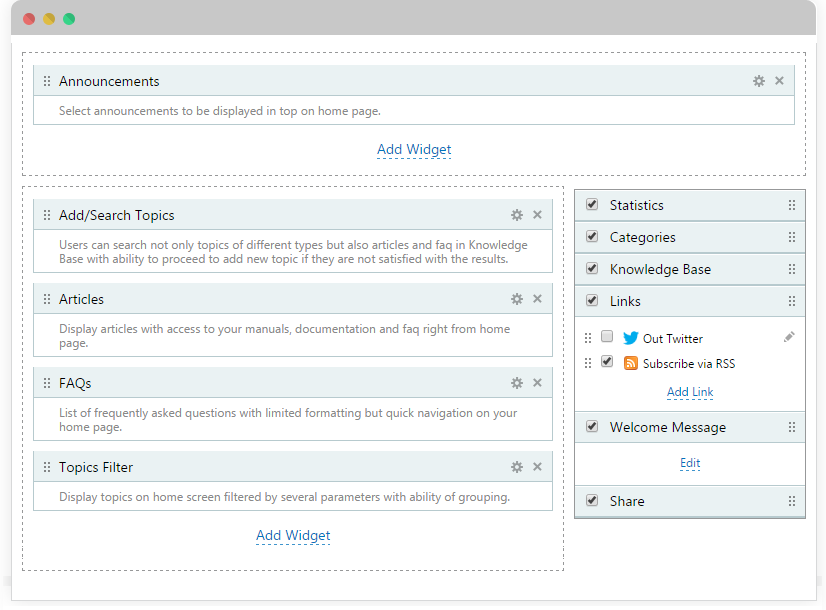
Task: Uncheck the Links checkbox
Action: [592, 300]
